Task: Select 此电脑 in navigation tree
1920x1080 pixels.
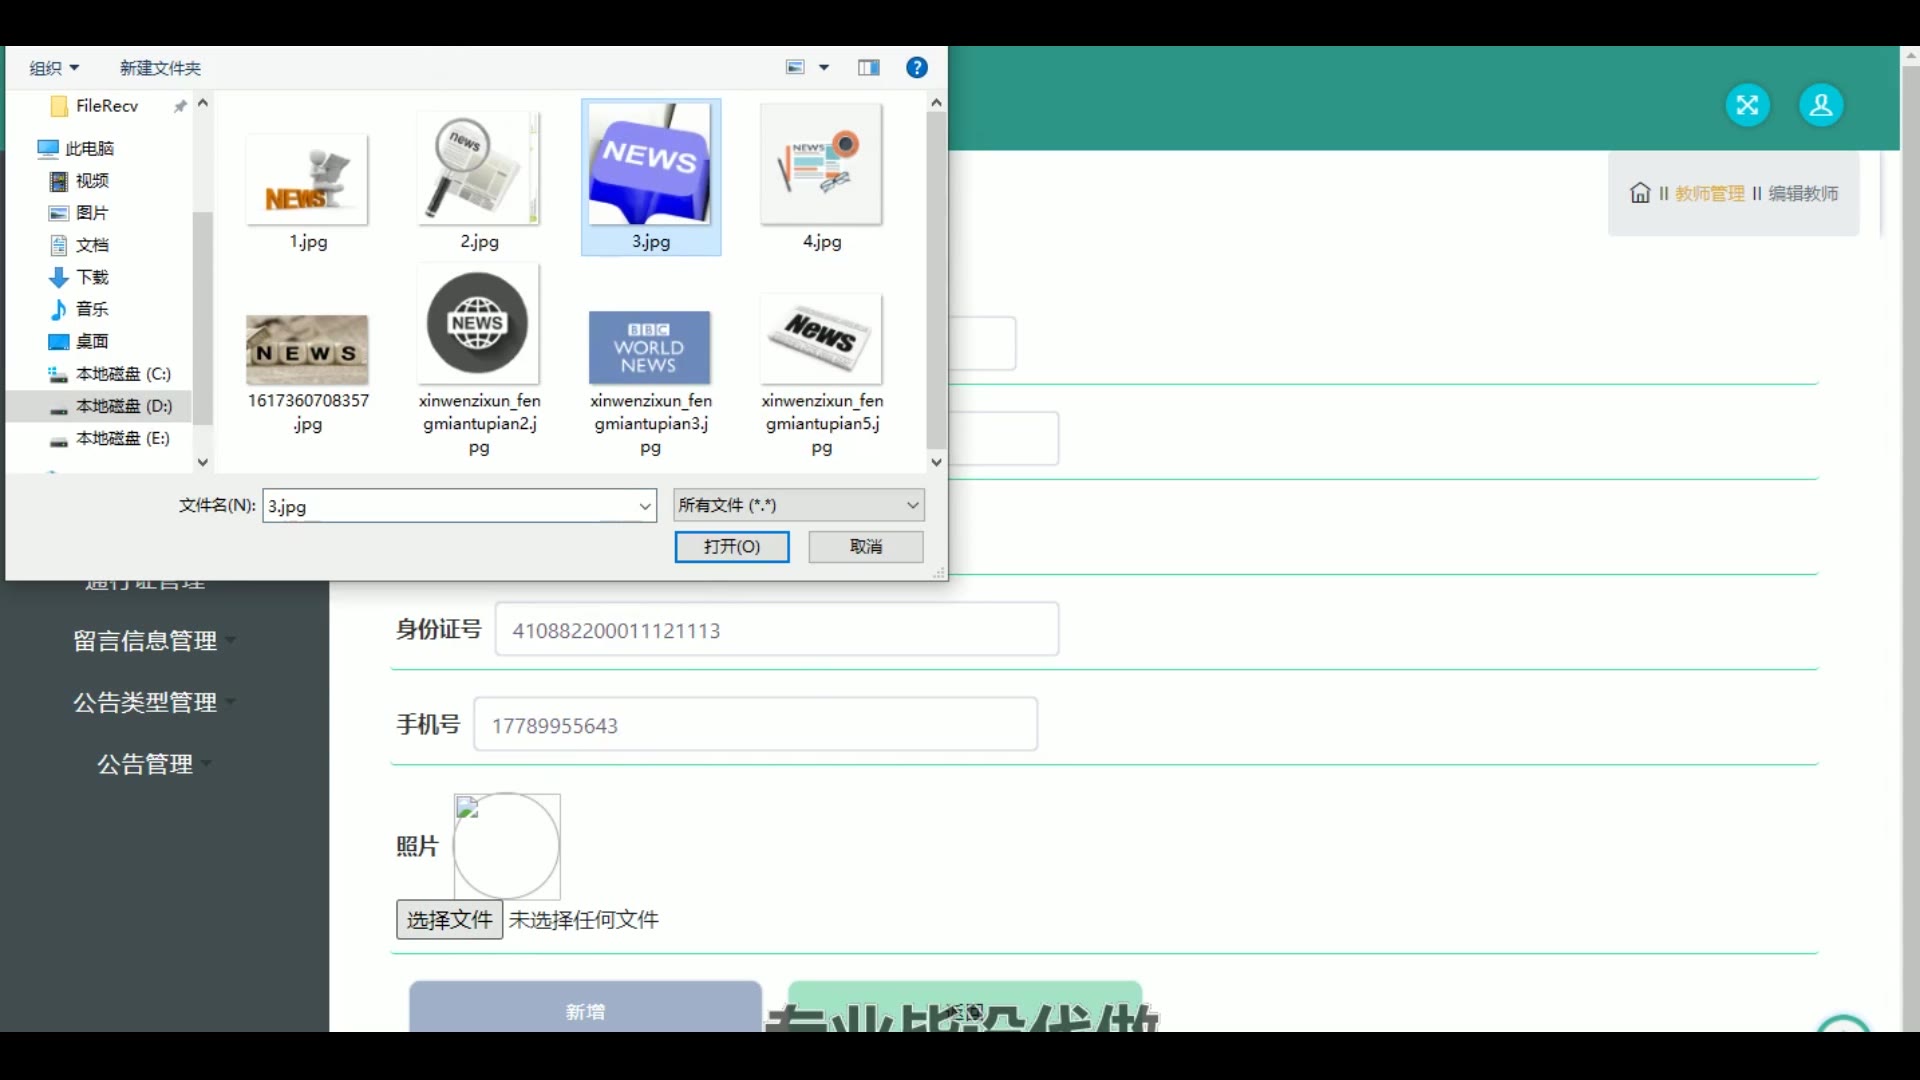Action: click(89, 148)
